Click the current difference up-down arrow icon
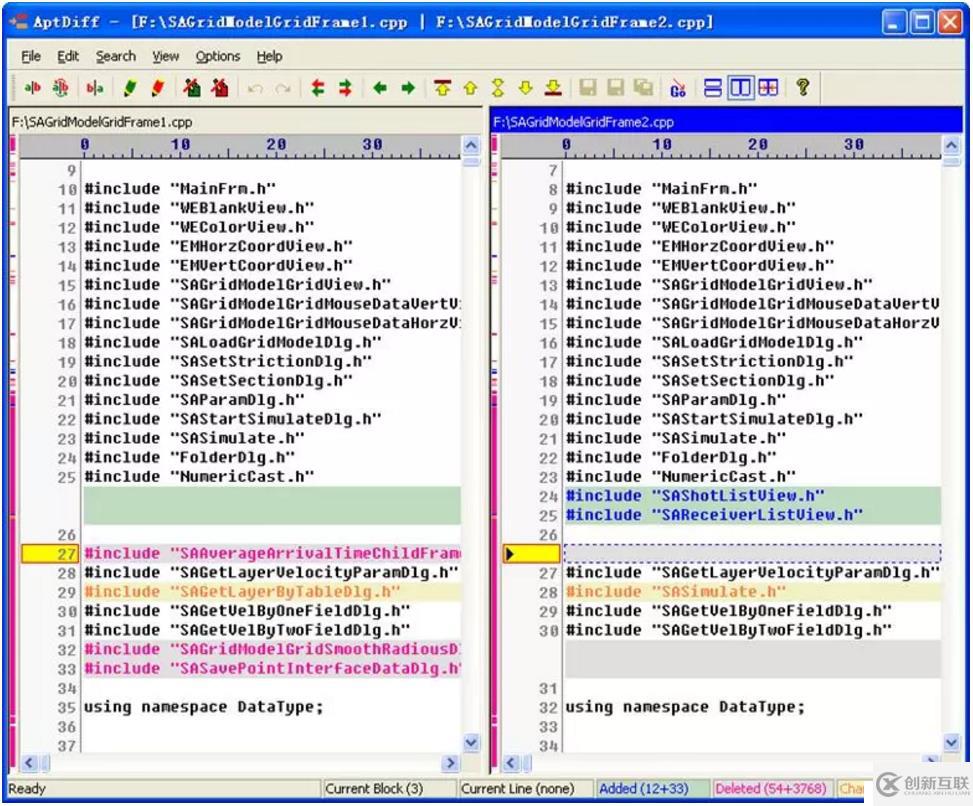Image resolution: width=973 pixels, height=806 pixels. click(498, 88)
